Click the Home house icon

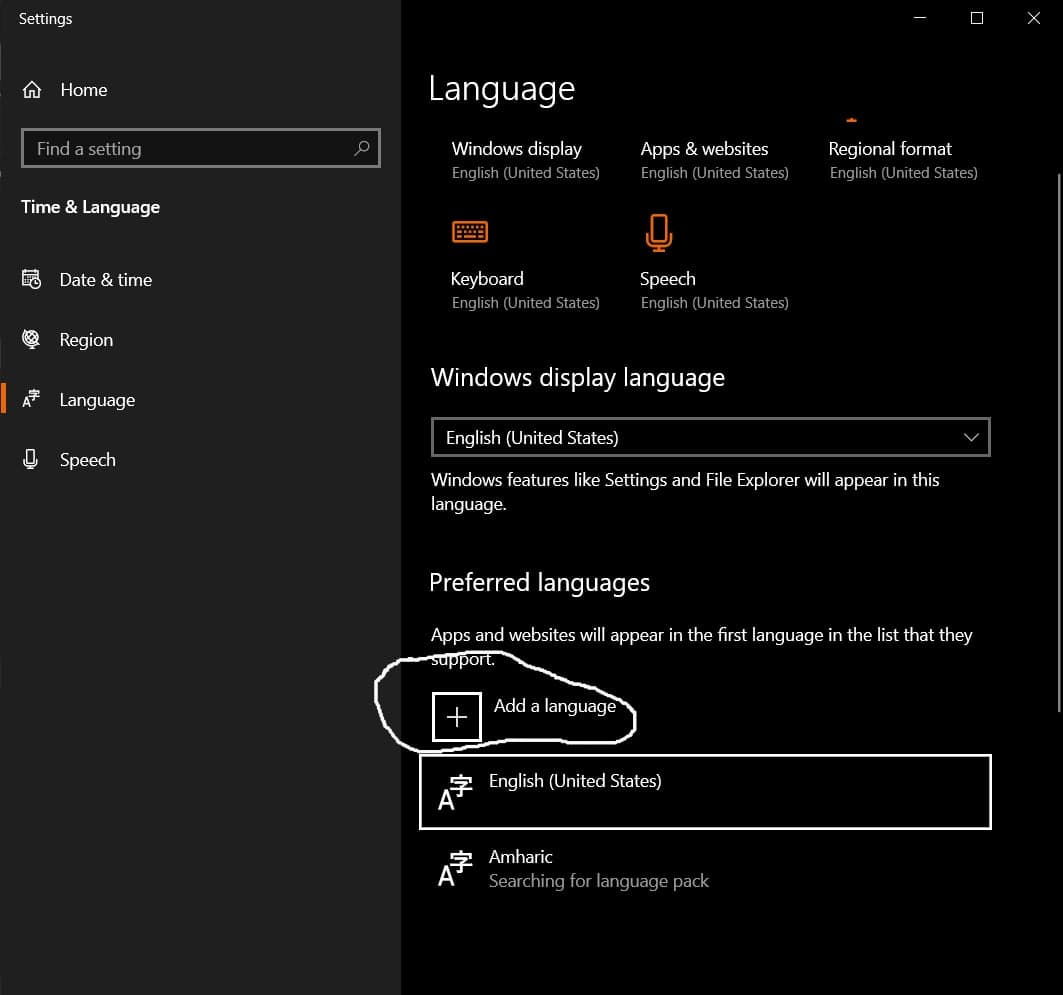point(32,89)
